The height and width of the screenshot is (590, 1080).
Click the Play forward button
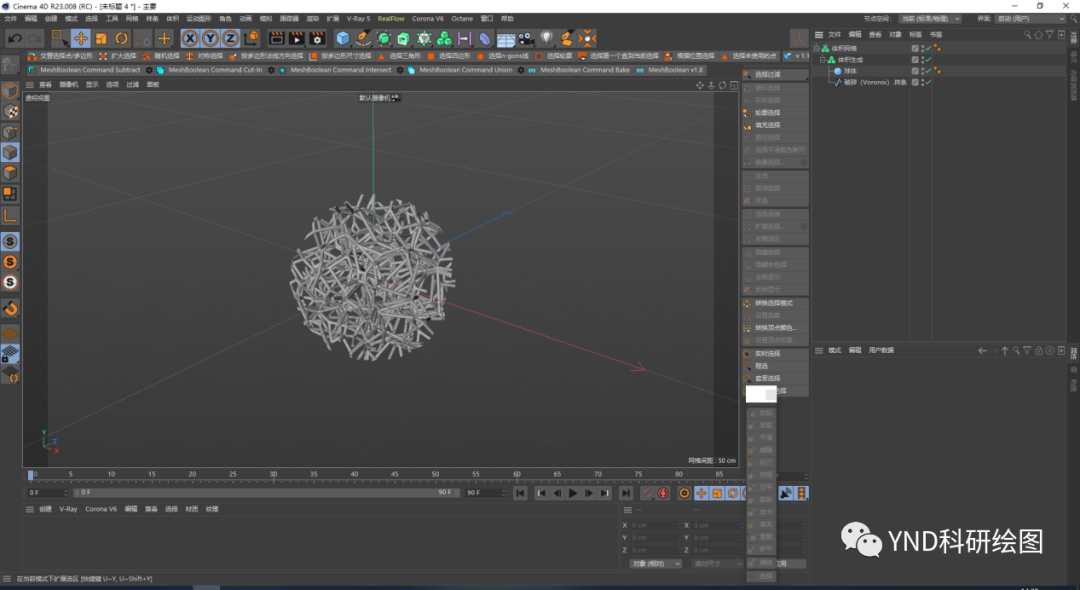point(572,493)
